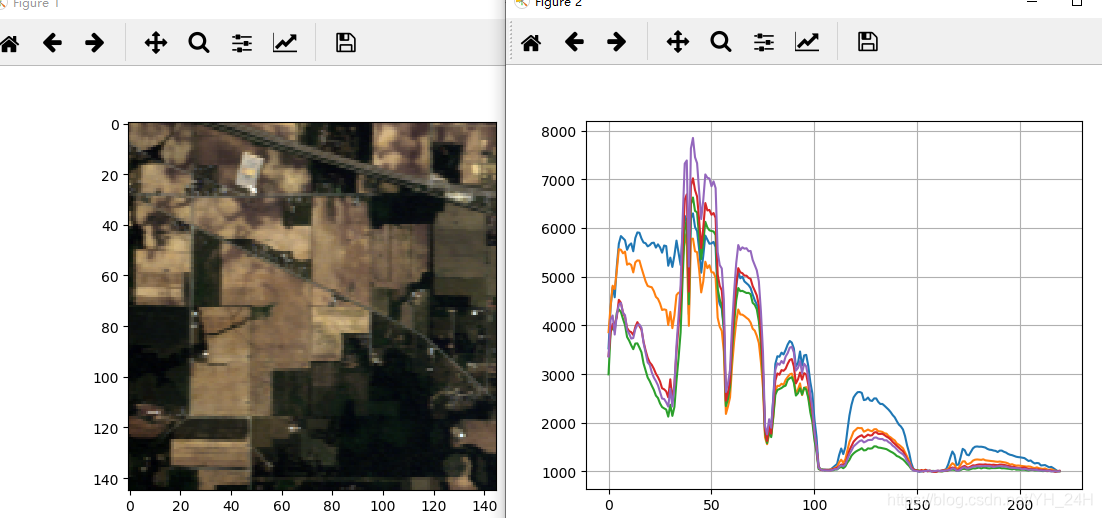Image resolution: width=1102 pixels, height=518 pixels.
Task: Click the 120 x-axis label in Figure 1
Action: [434, 505]
